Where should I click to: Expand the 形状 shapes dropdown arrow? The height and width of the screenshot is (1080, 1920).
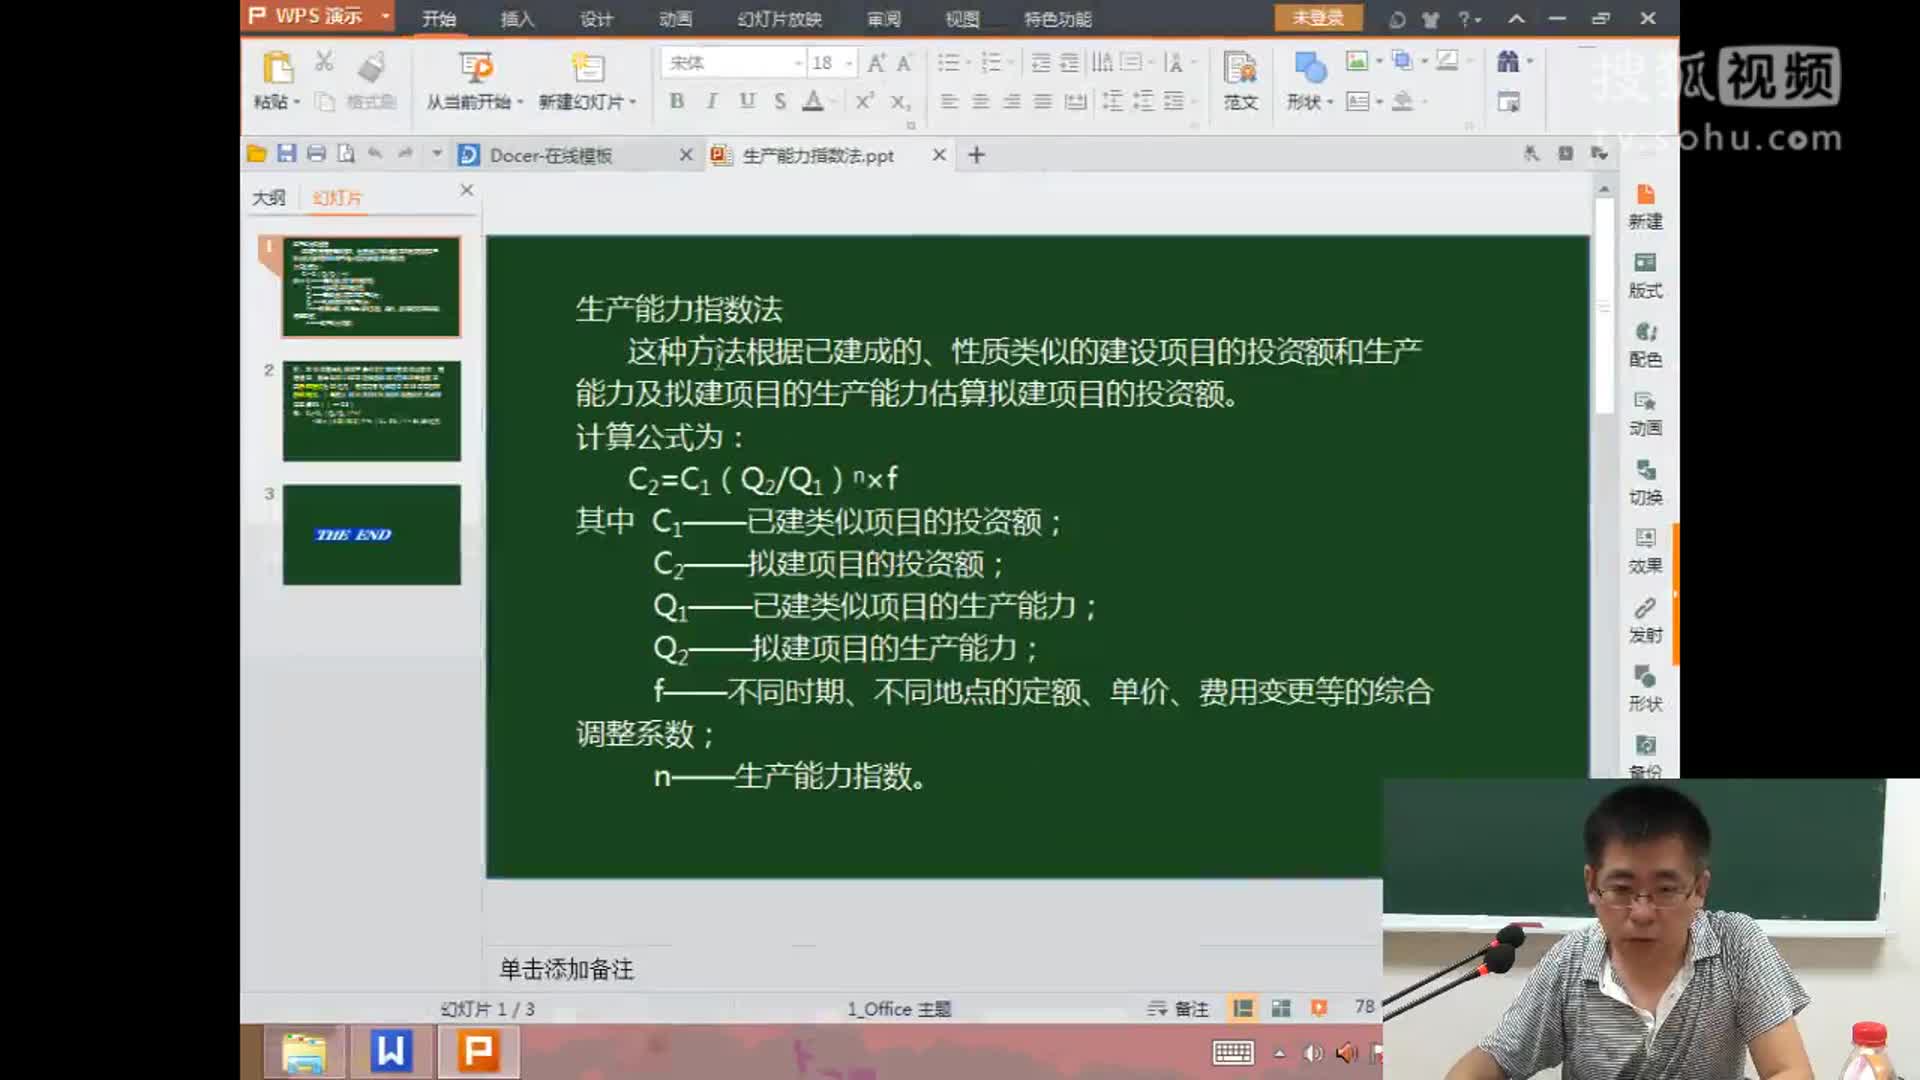1330,102
